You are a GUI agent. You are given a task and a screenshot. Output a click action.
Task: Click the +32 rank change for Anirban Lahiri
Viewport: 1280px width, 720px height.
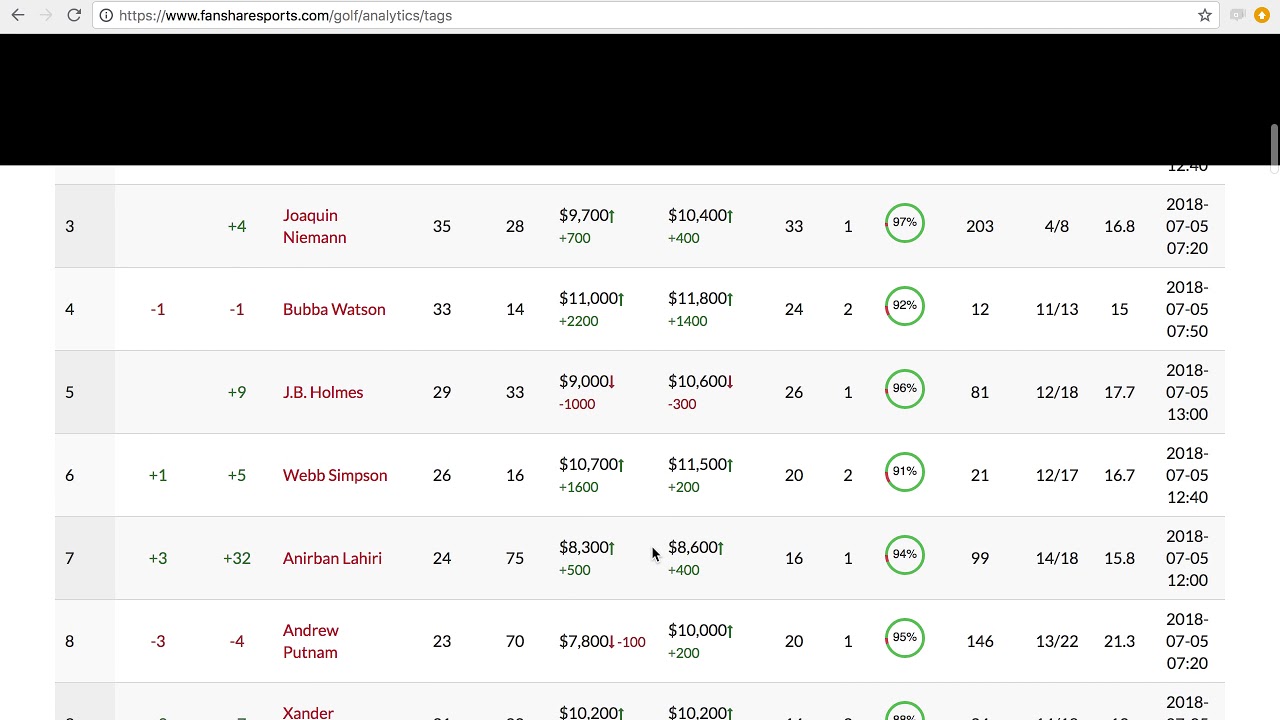click(x=237, y=558)
